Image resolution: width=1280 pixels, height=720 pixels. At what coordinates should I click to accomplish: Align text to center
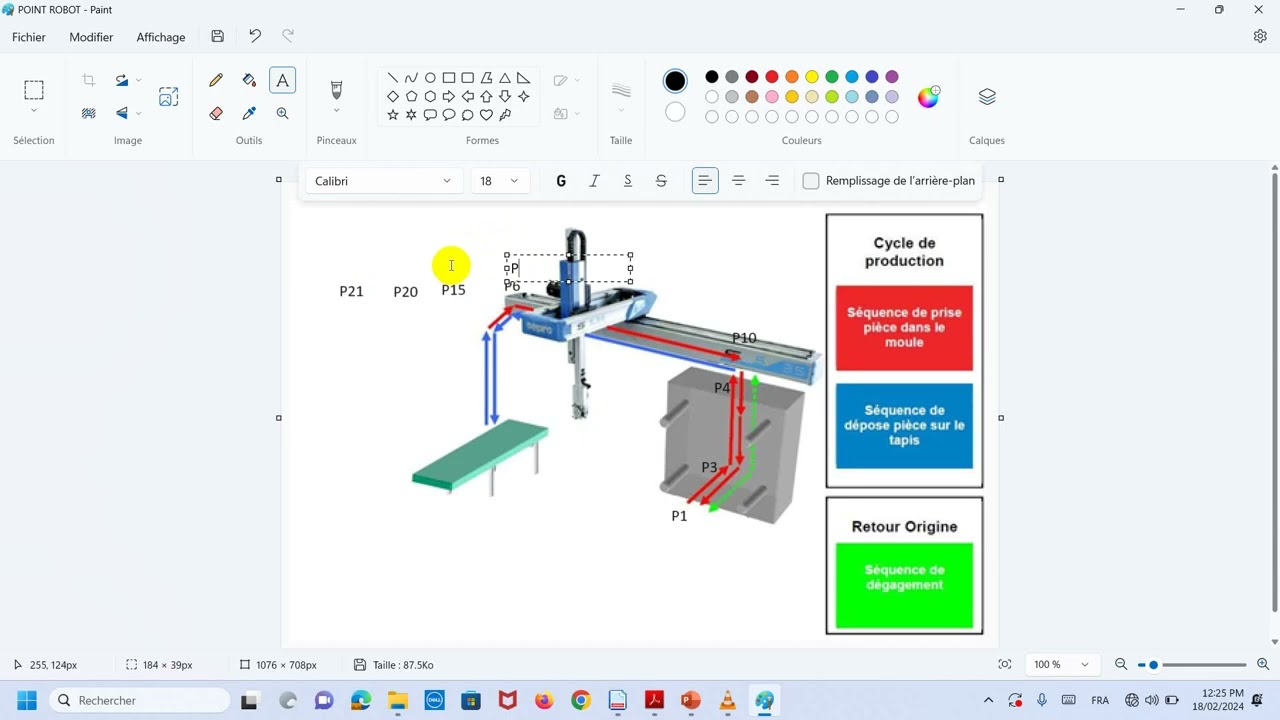(x=738, y=181)
